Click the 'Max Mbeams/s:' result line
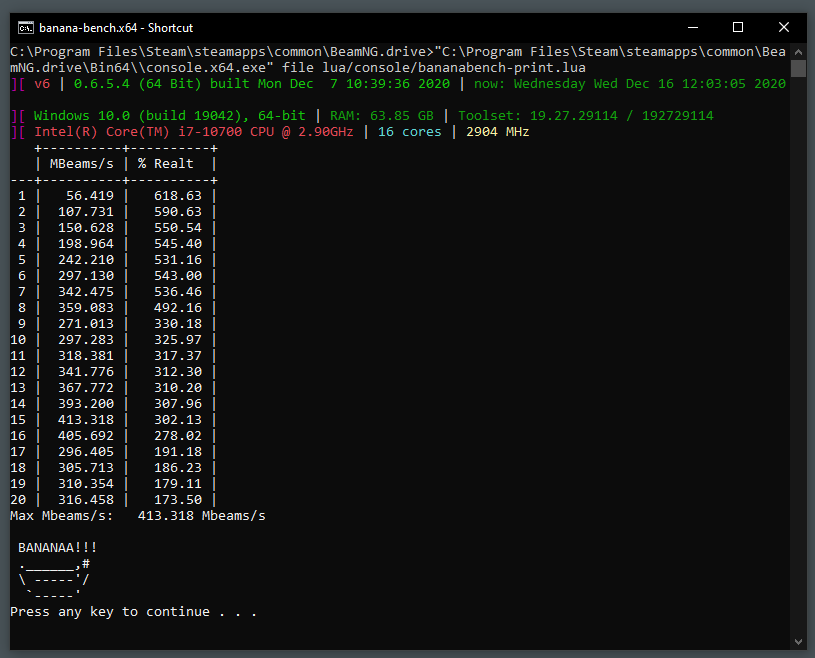 click(x=138, y=516)
